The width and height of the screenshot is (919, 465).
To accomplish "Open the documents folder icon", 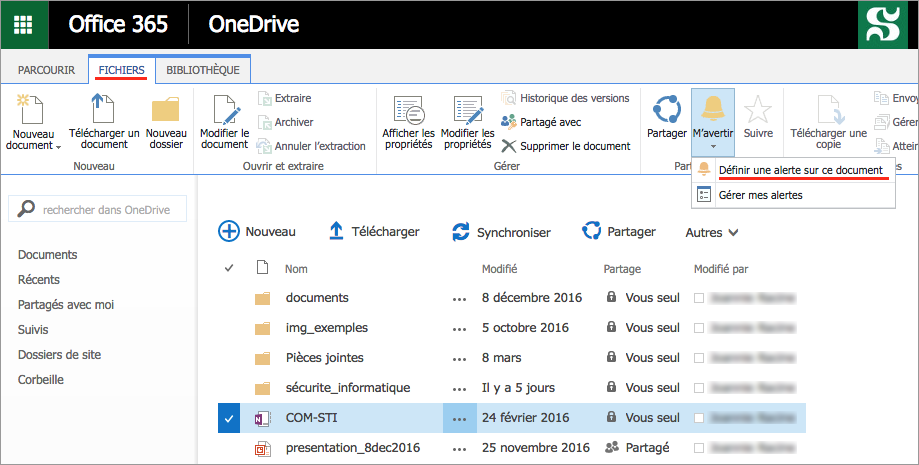I will point(263,298).
